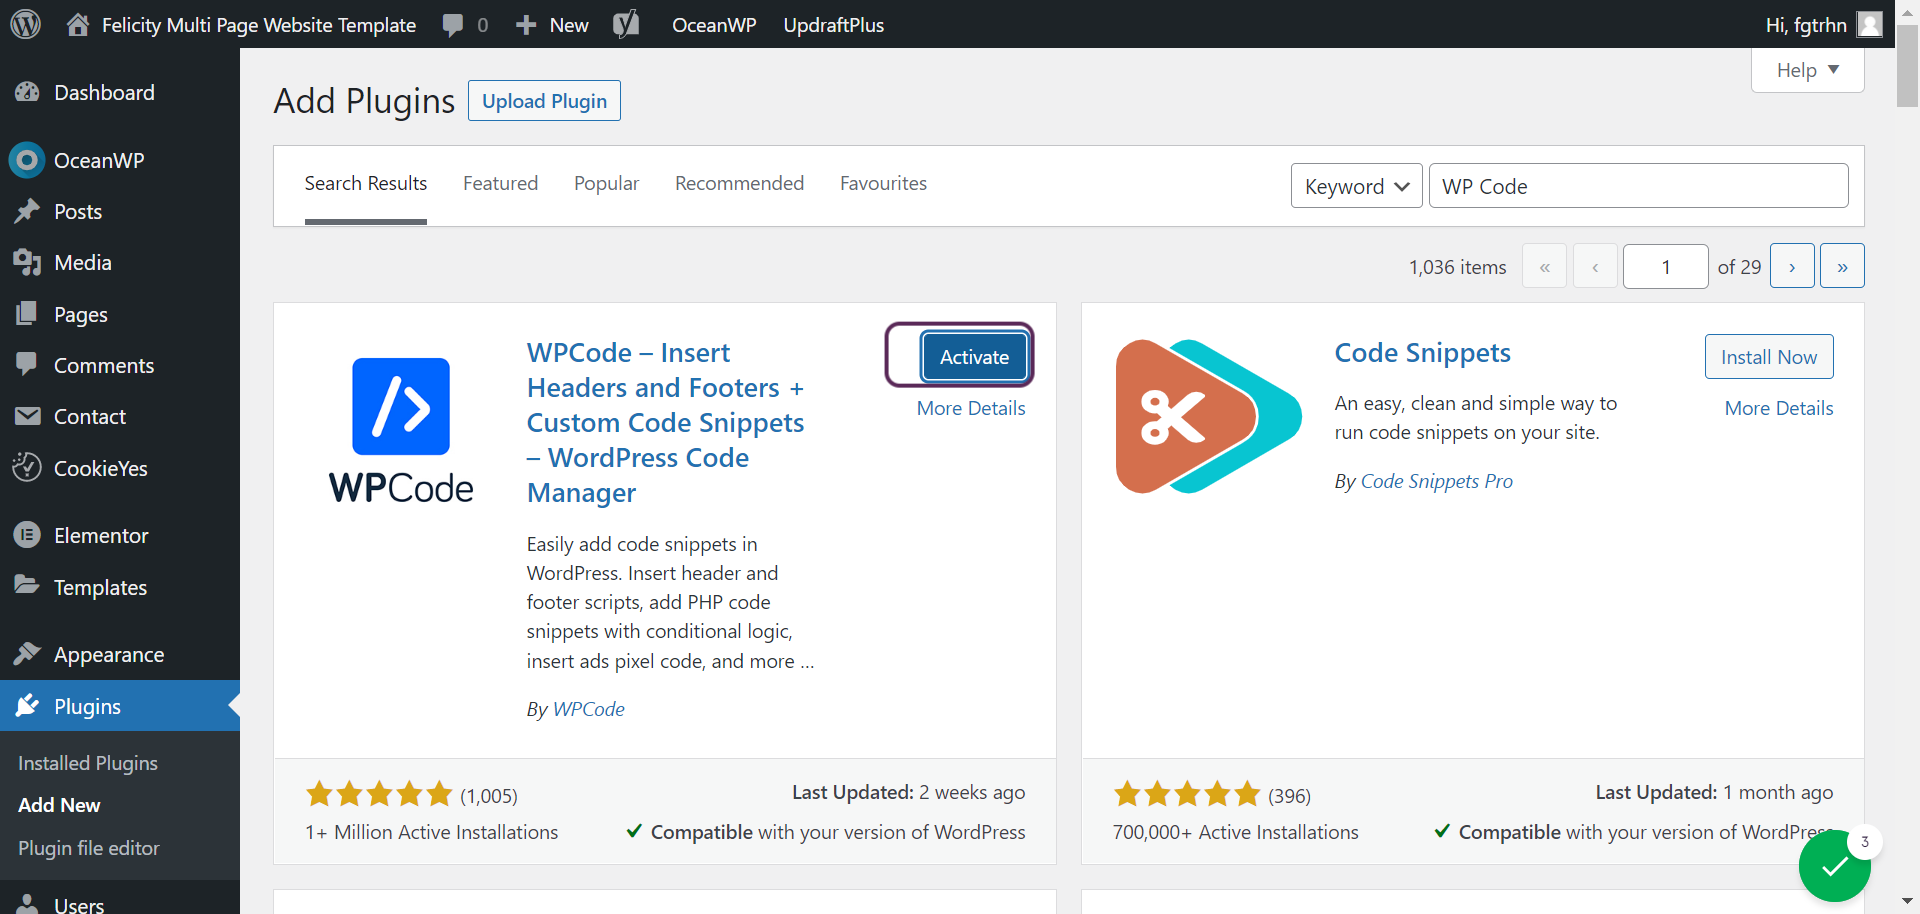This screenshot has height=914, width=1920.
Task: Go to next page of results
Action: [x=1792, y=267]
